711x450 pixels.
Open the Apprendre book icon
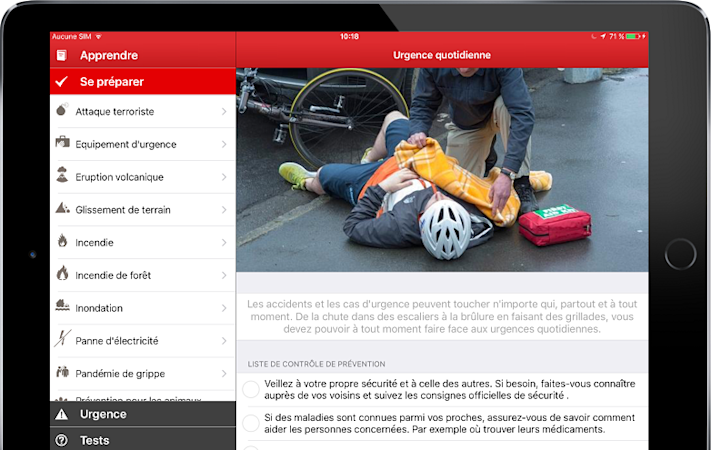(x=61, y=55)
